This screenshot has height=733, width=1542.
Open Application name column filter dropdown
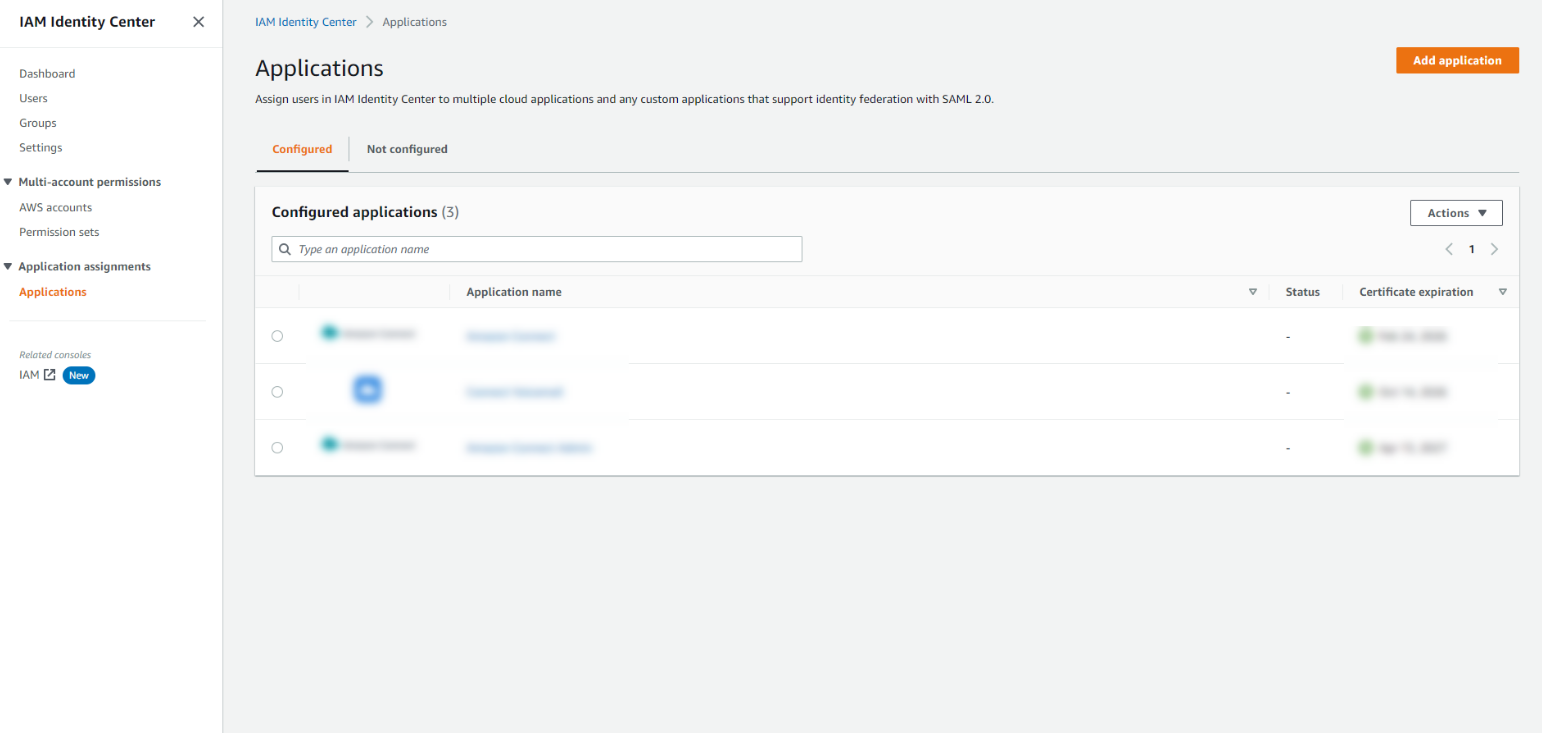[1253, 291]
